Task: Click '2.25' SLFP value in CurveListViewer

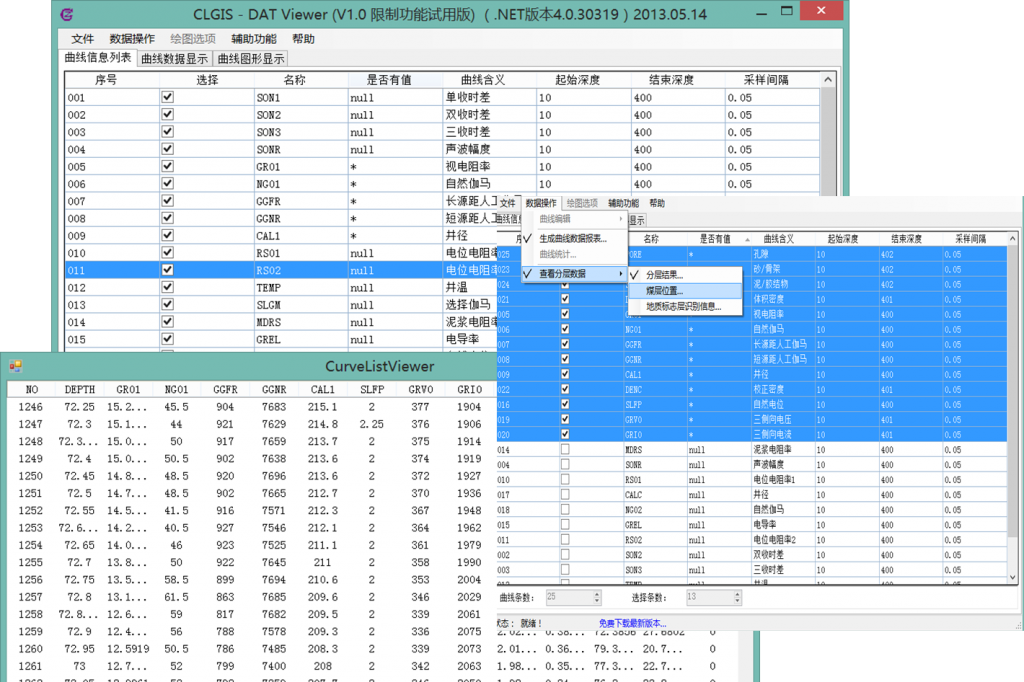Action: pos(372,424)
